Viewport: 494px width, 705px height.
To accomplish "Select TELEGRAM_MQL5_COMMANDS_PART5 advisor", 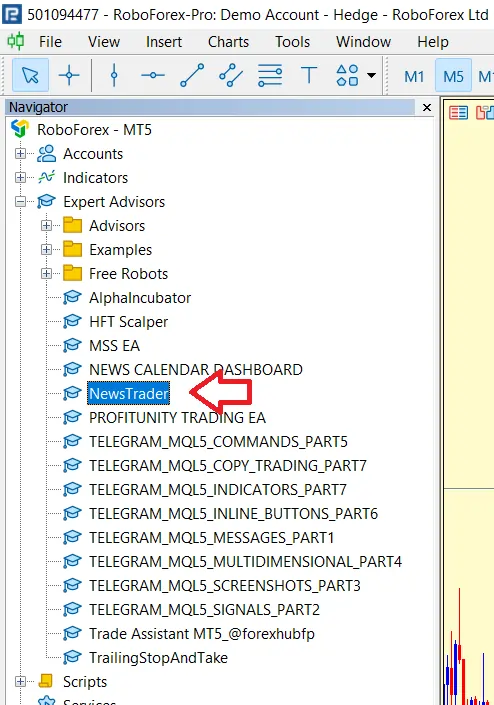I will click(218, 442).
